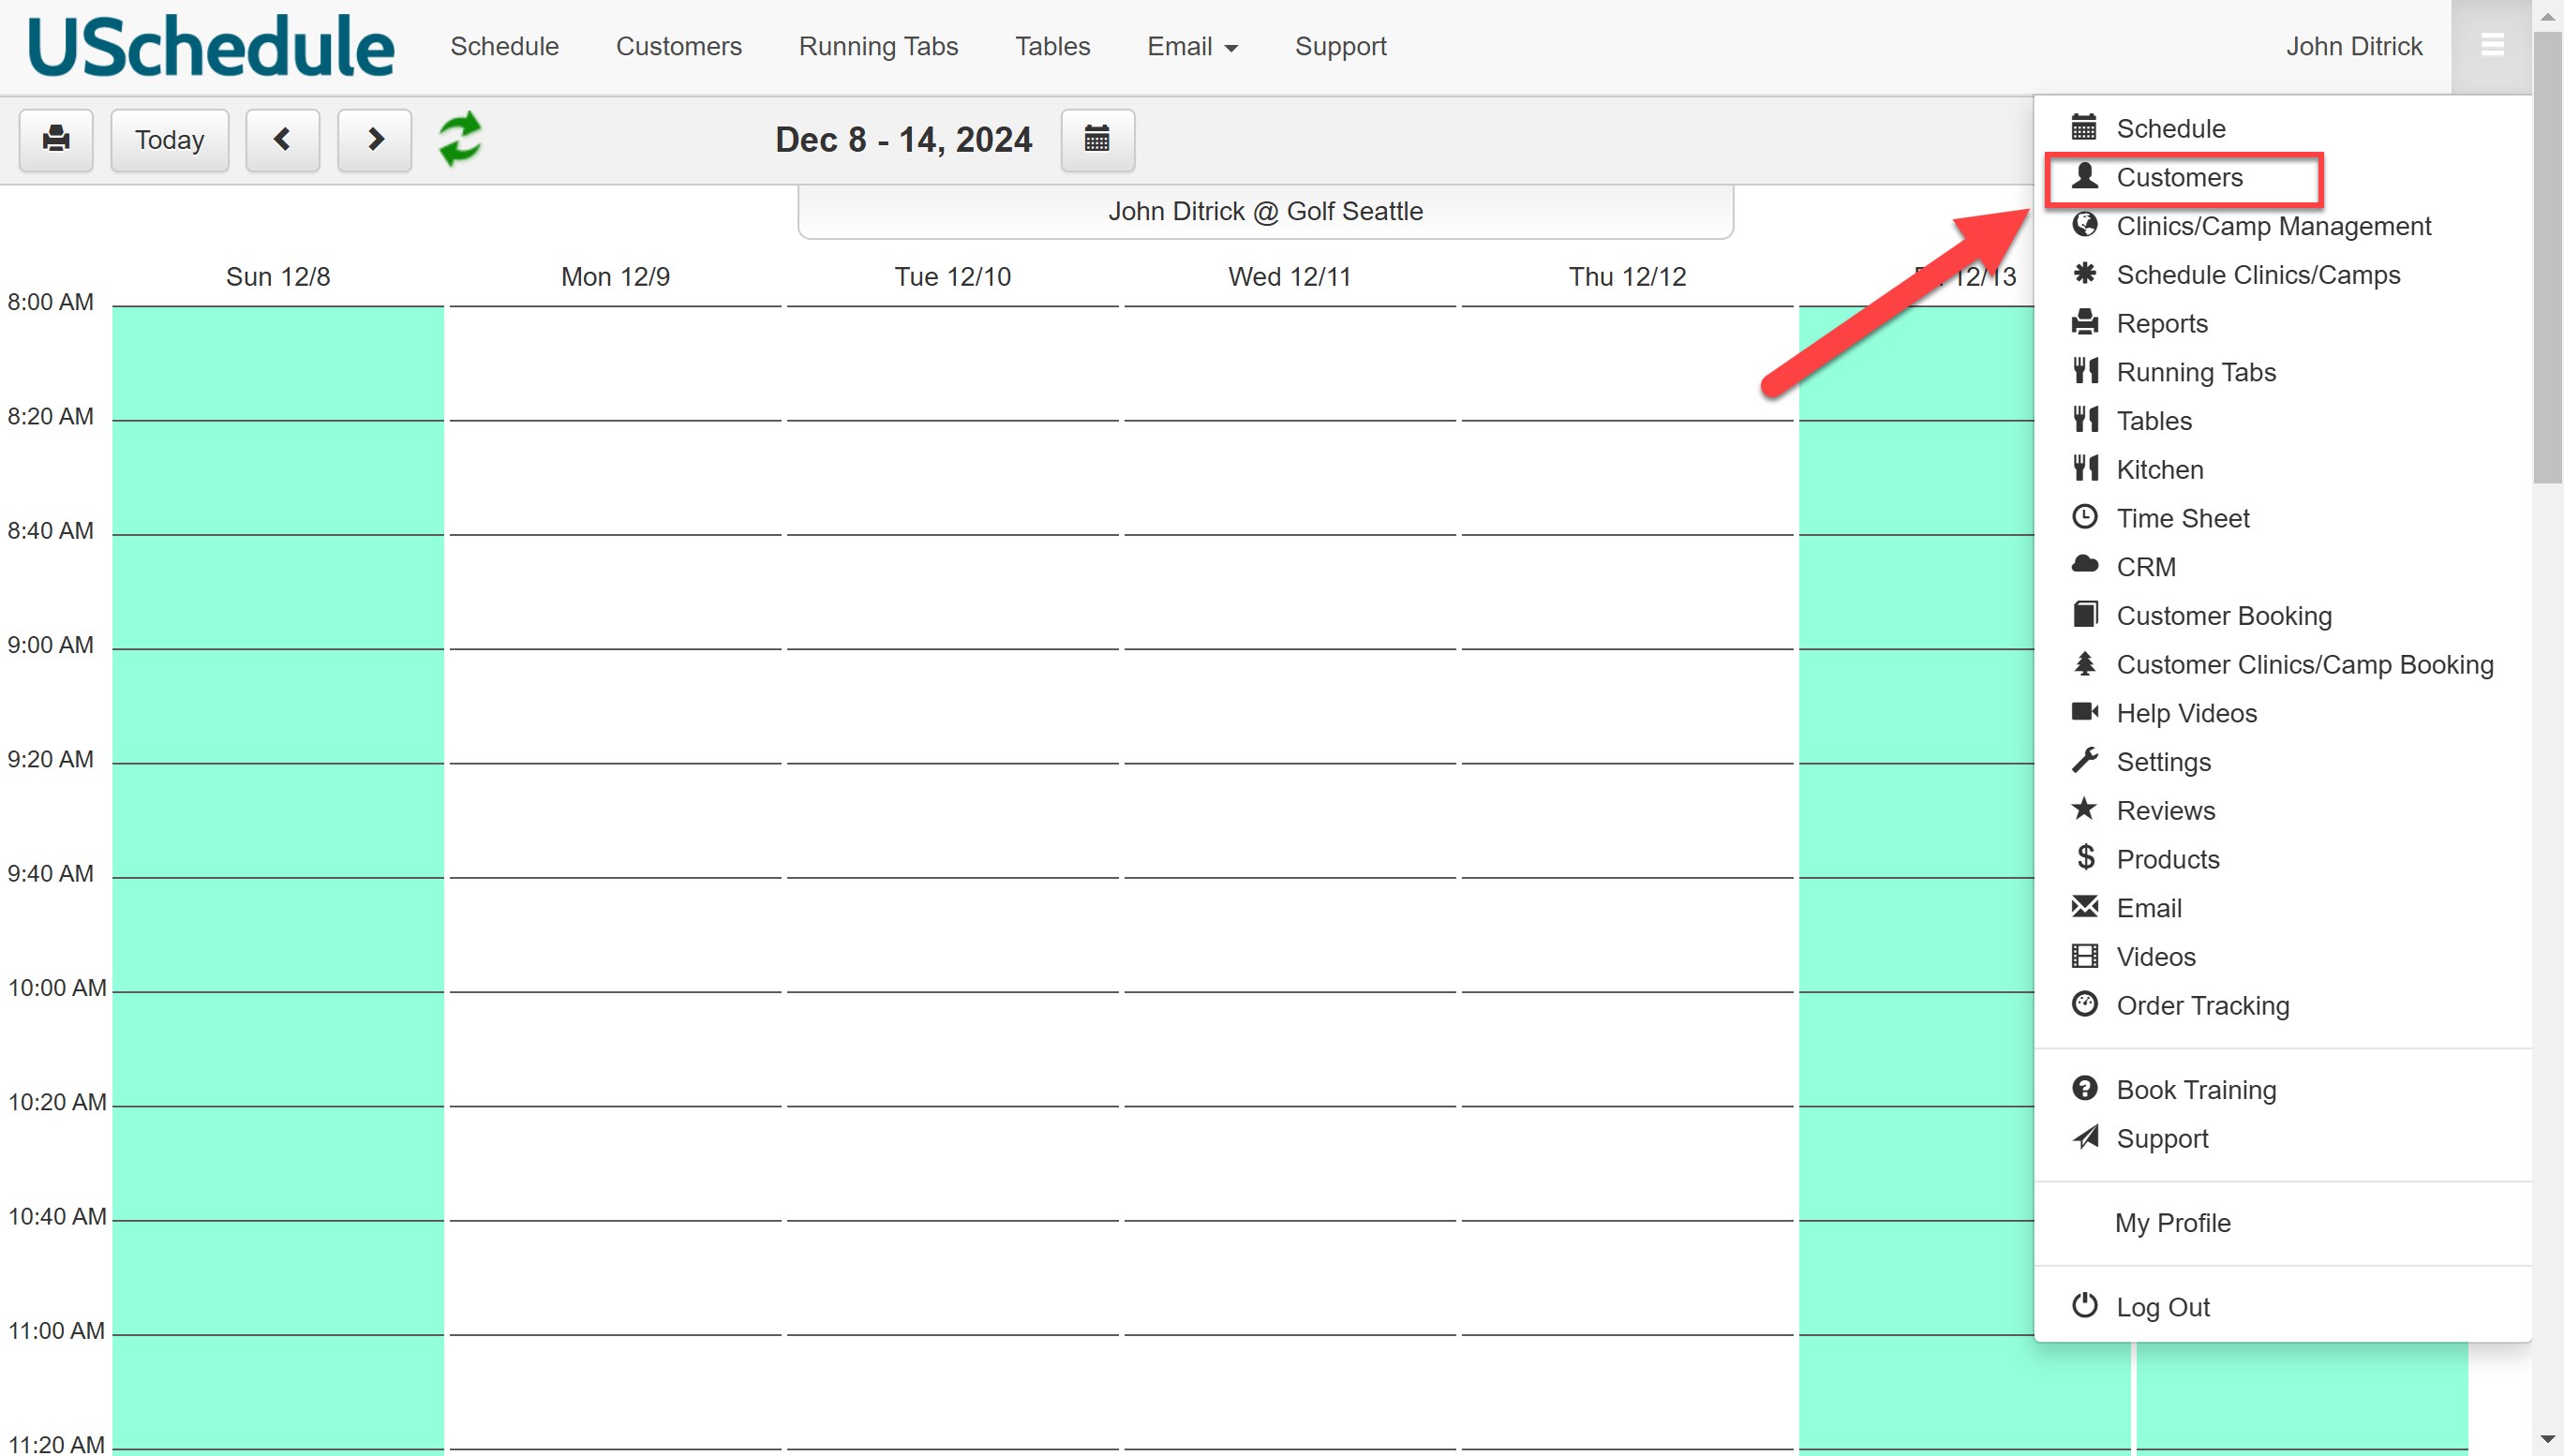The width and height of the screenshot is (2564, 1456).
Task: Click the printer icon in the toolbar
Action: tap(56, 139)
